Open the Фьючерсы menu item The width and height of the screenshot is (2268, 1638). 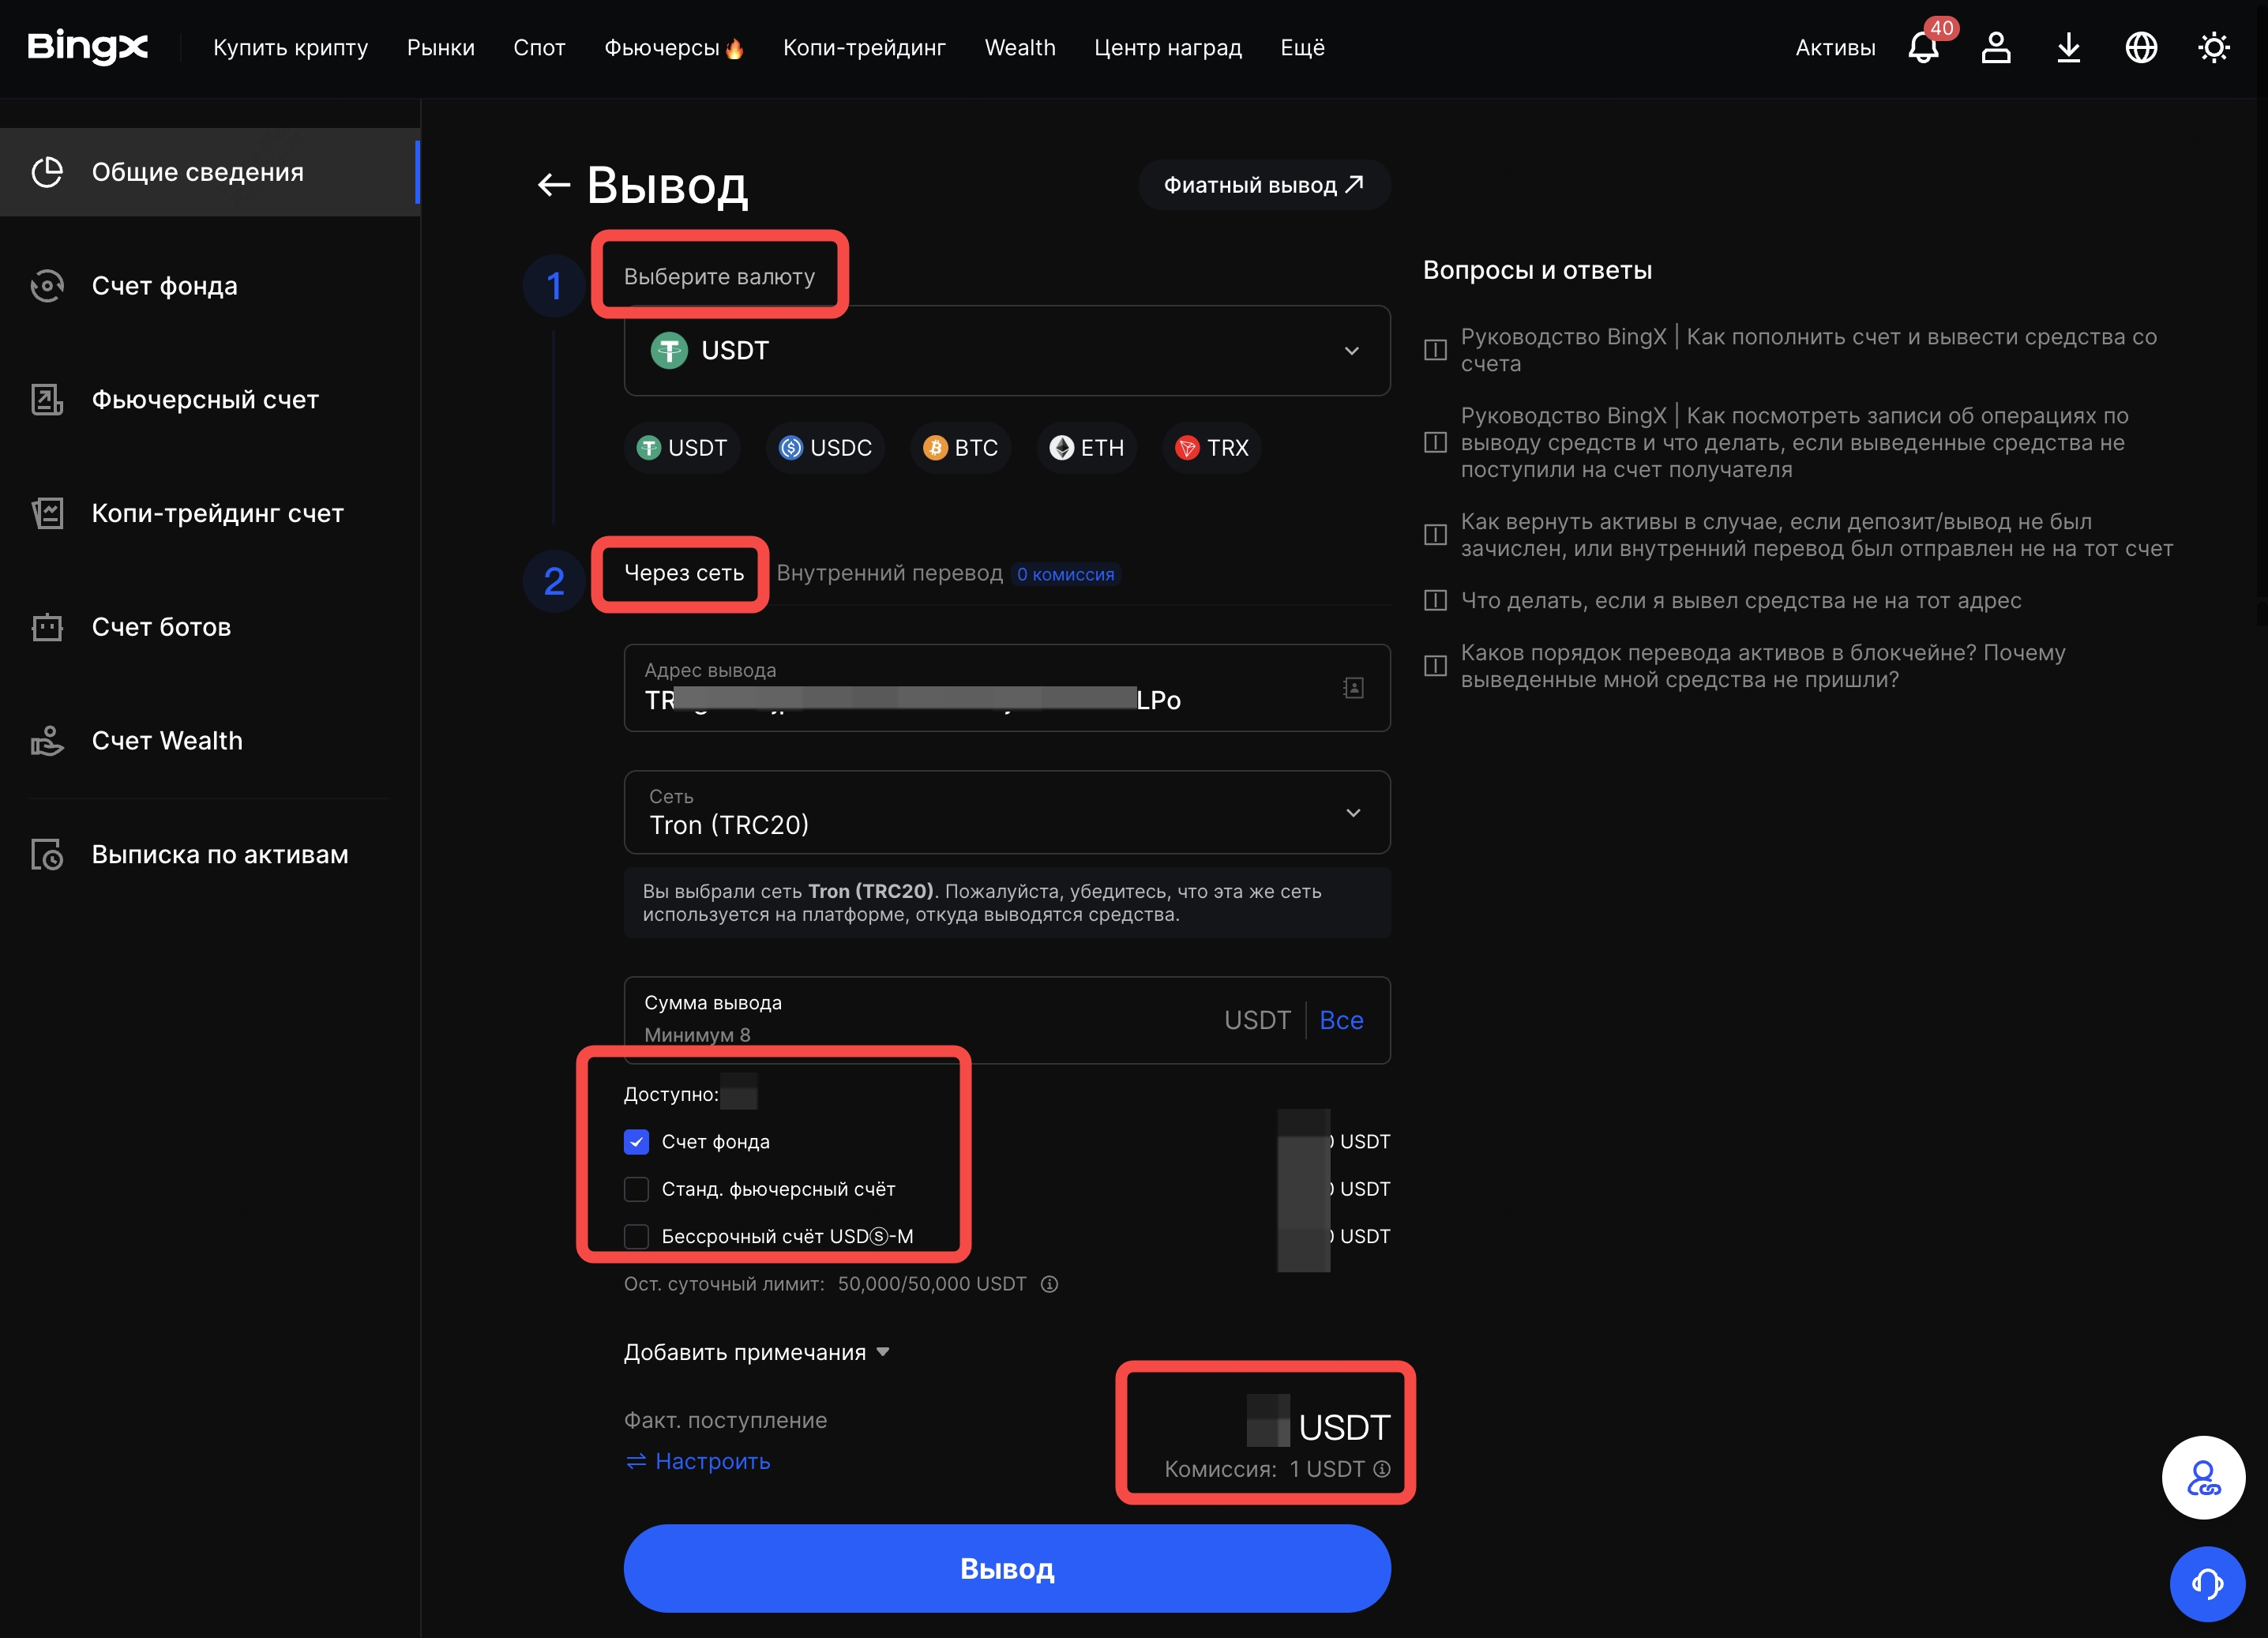pos(662,47)
